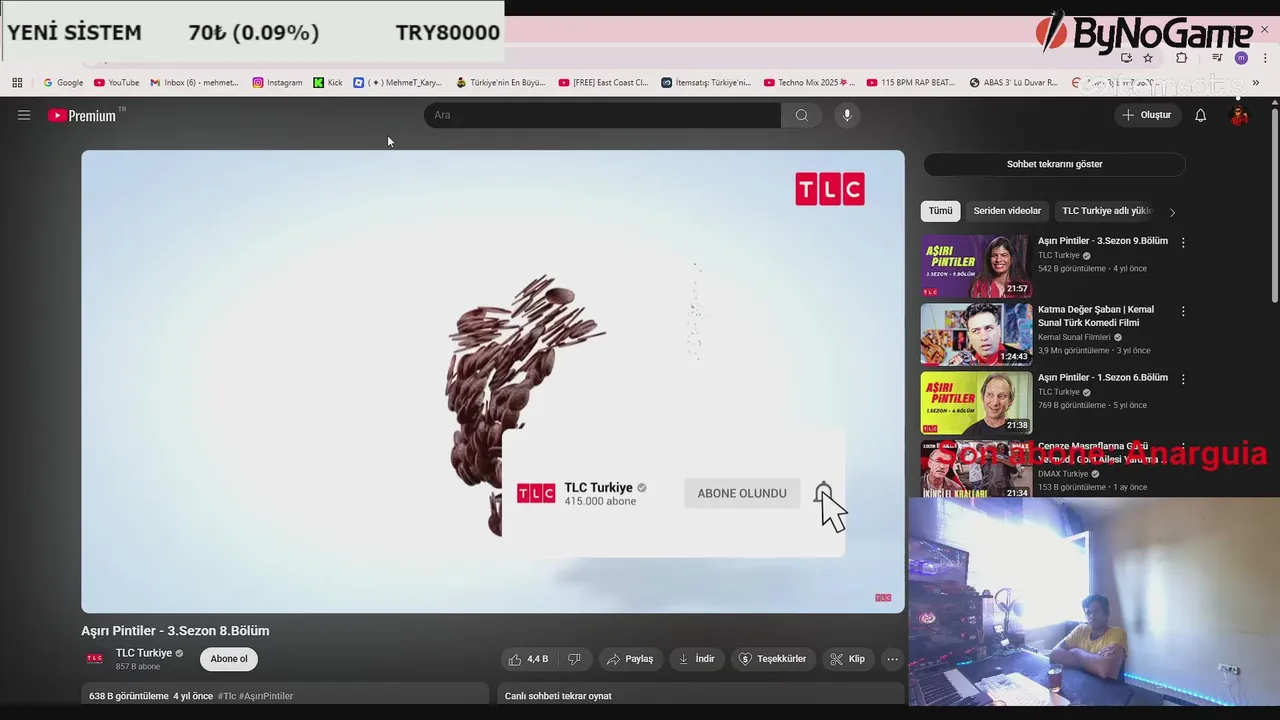Open the YouTube guide hamburger menu
The image size is (1280, 720).
24,115
